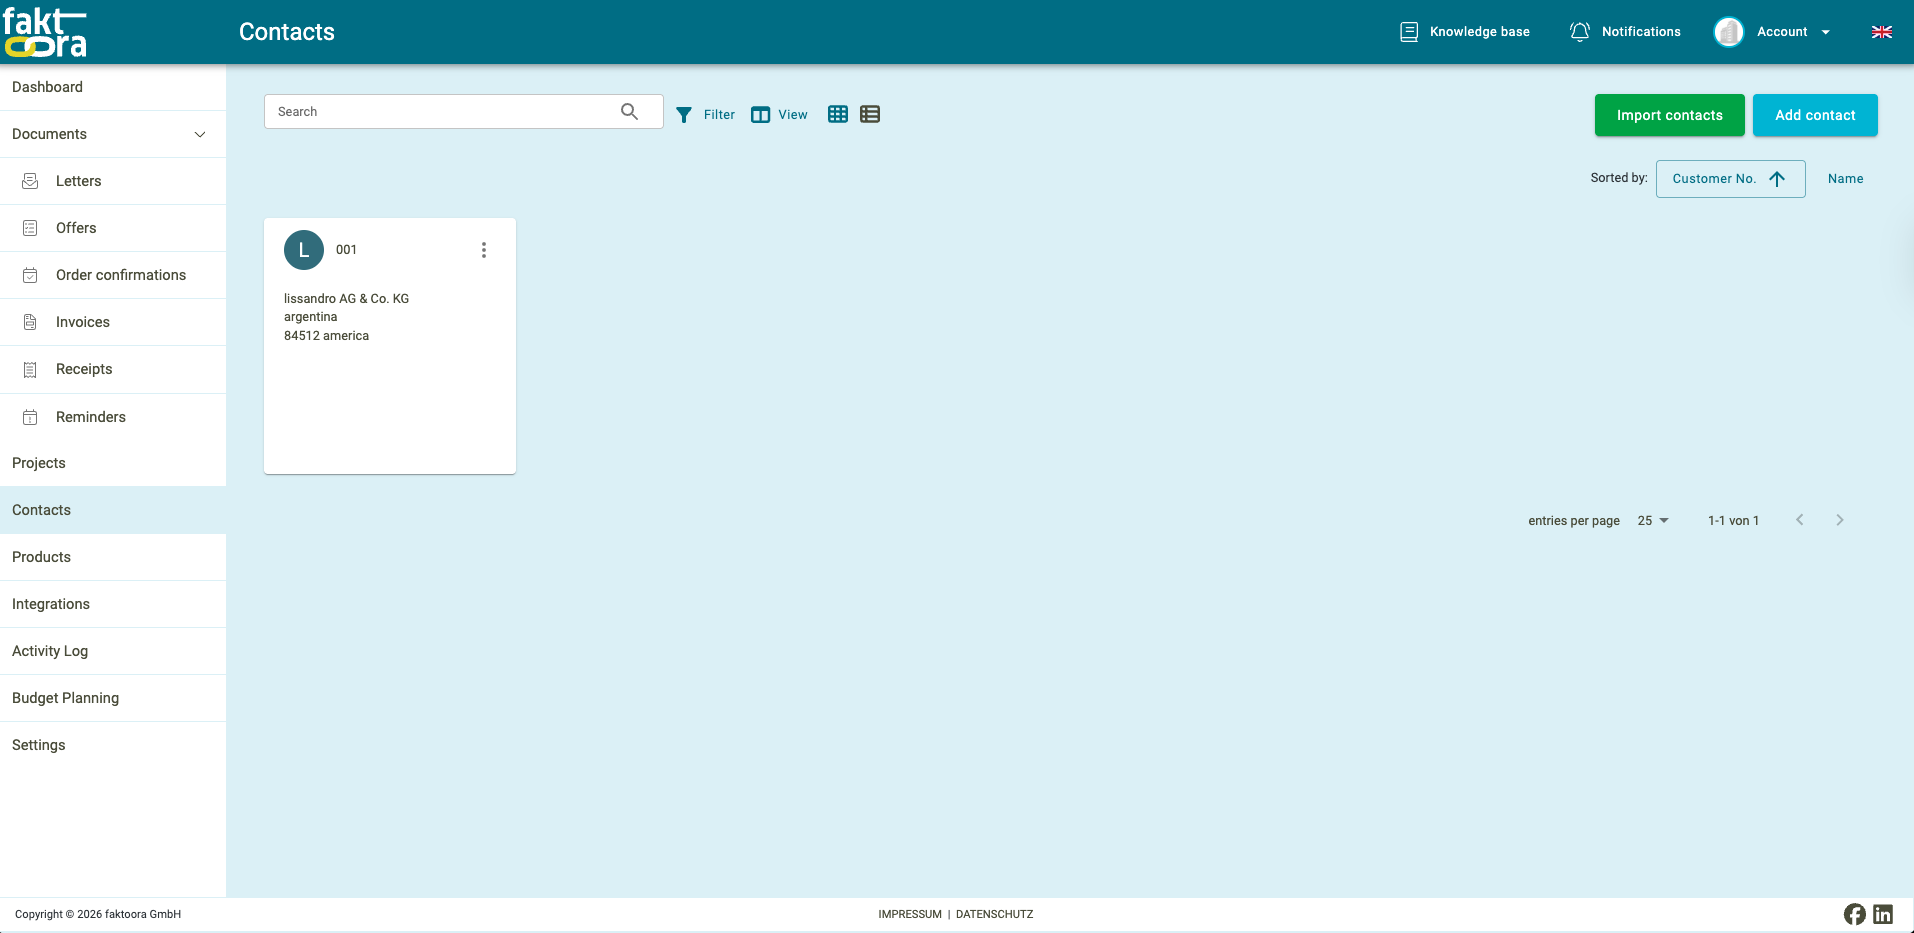Click the Import contacts button
Viewport: 1914px width, 933px height.
point(1669,115)
